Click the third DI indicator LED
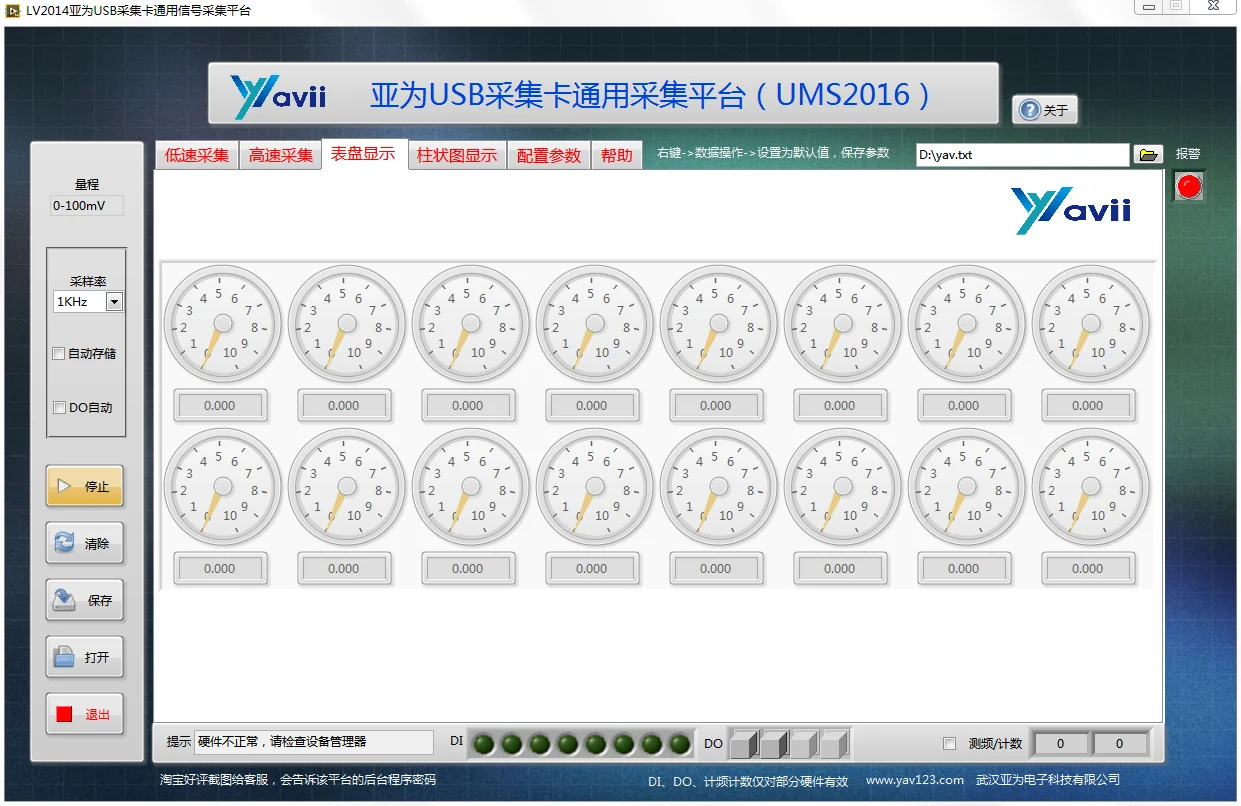Image resolution: width=1241 pixels, height=806 pixels. (540, 744)
